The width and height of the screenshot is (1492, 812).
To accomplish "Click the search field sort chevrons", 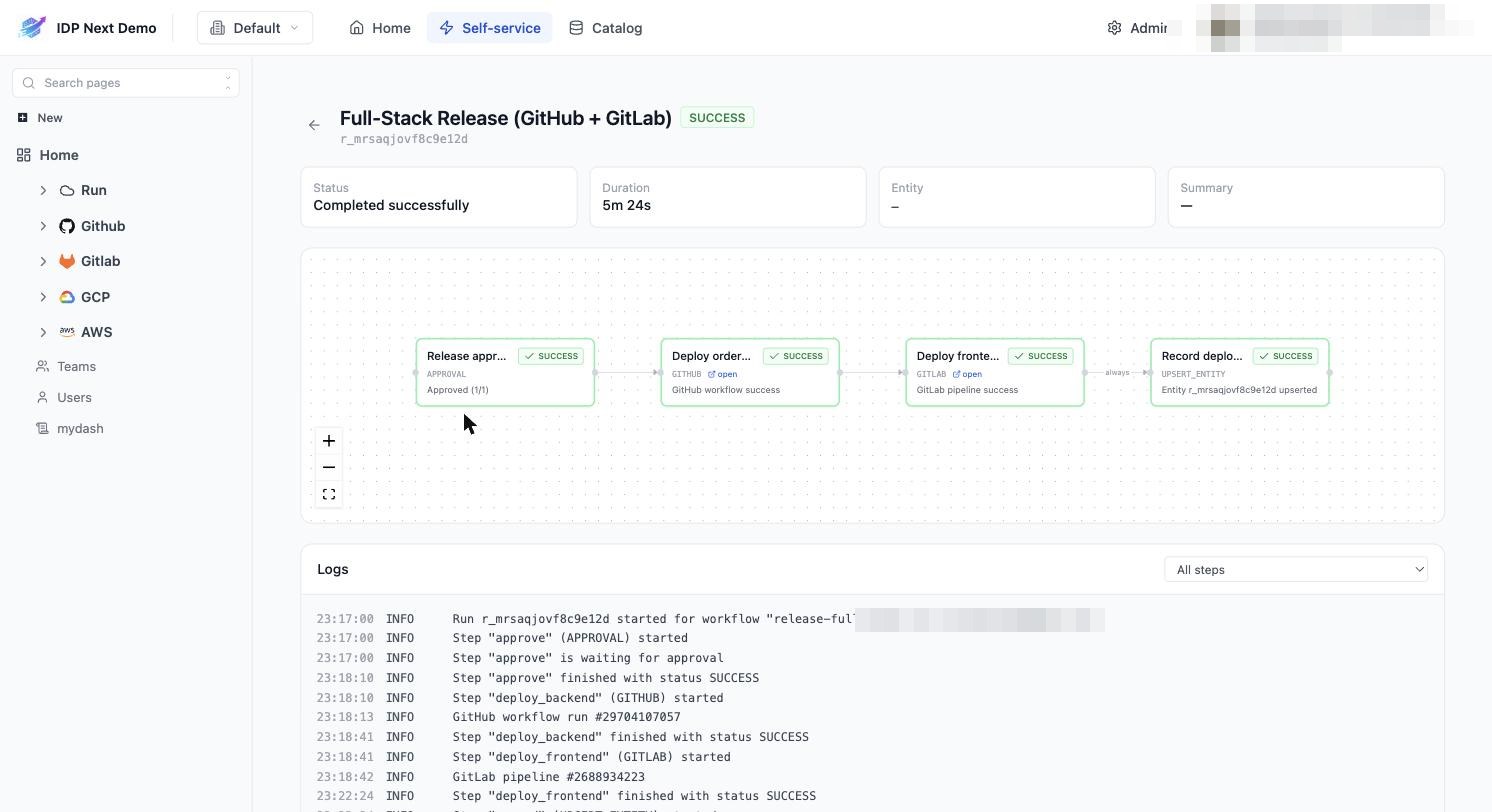I will tap(228, 83).
